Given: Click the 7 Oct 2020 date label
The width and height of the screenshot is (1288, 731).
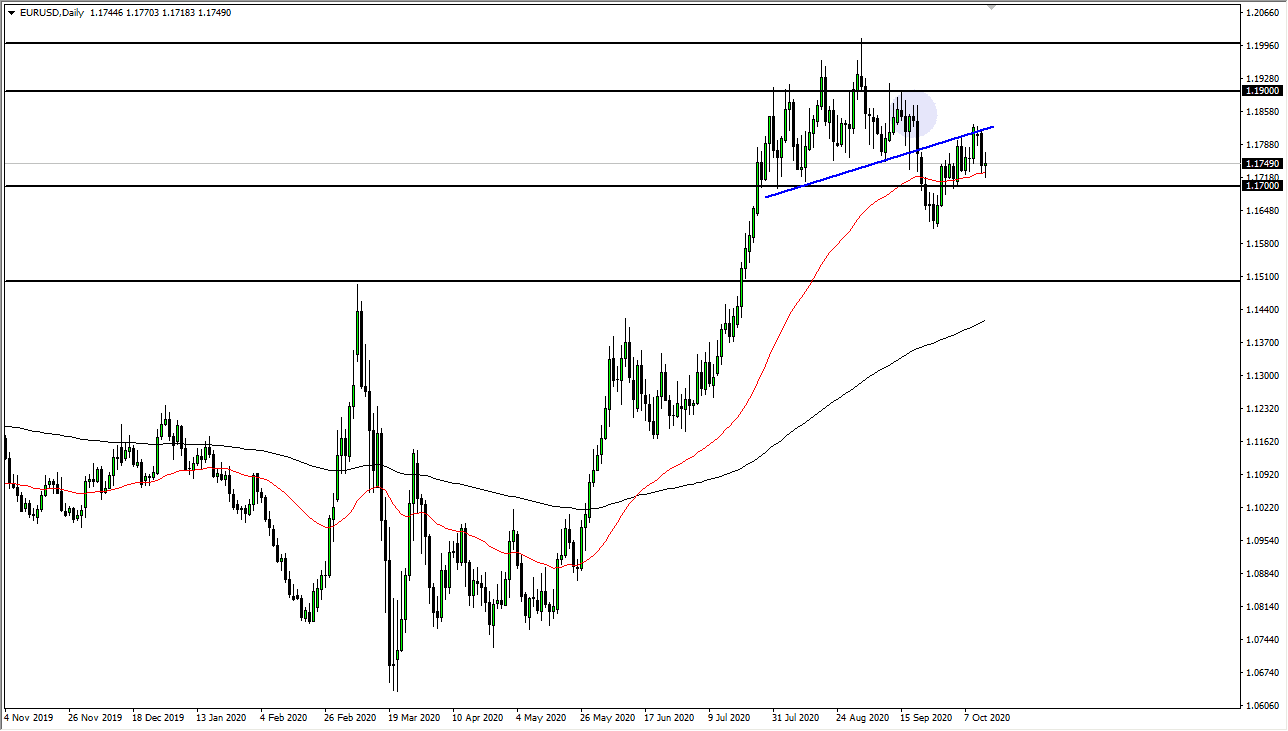Looking at the screenshot, I should (x=985, y=718).
